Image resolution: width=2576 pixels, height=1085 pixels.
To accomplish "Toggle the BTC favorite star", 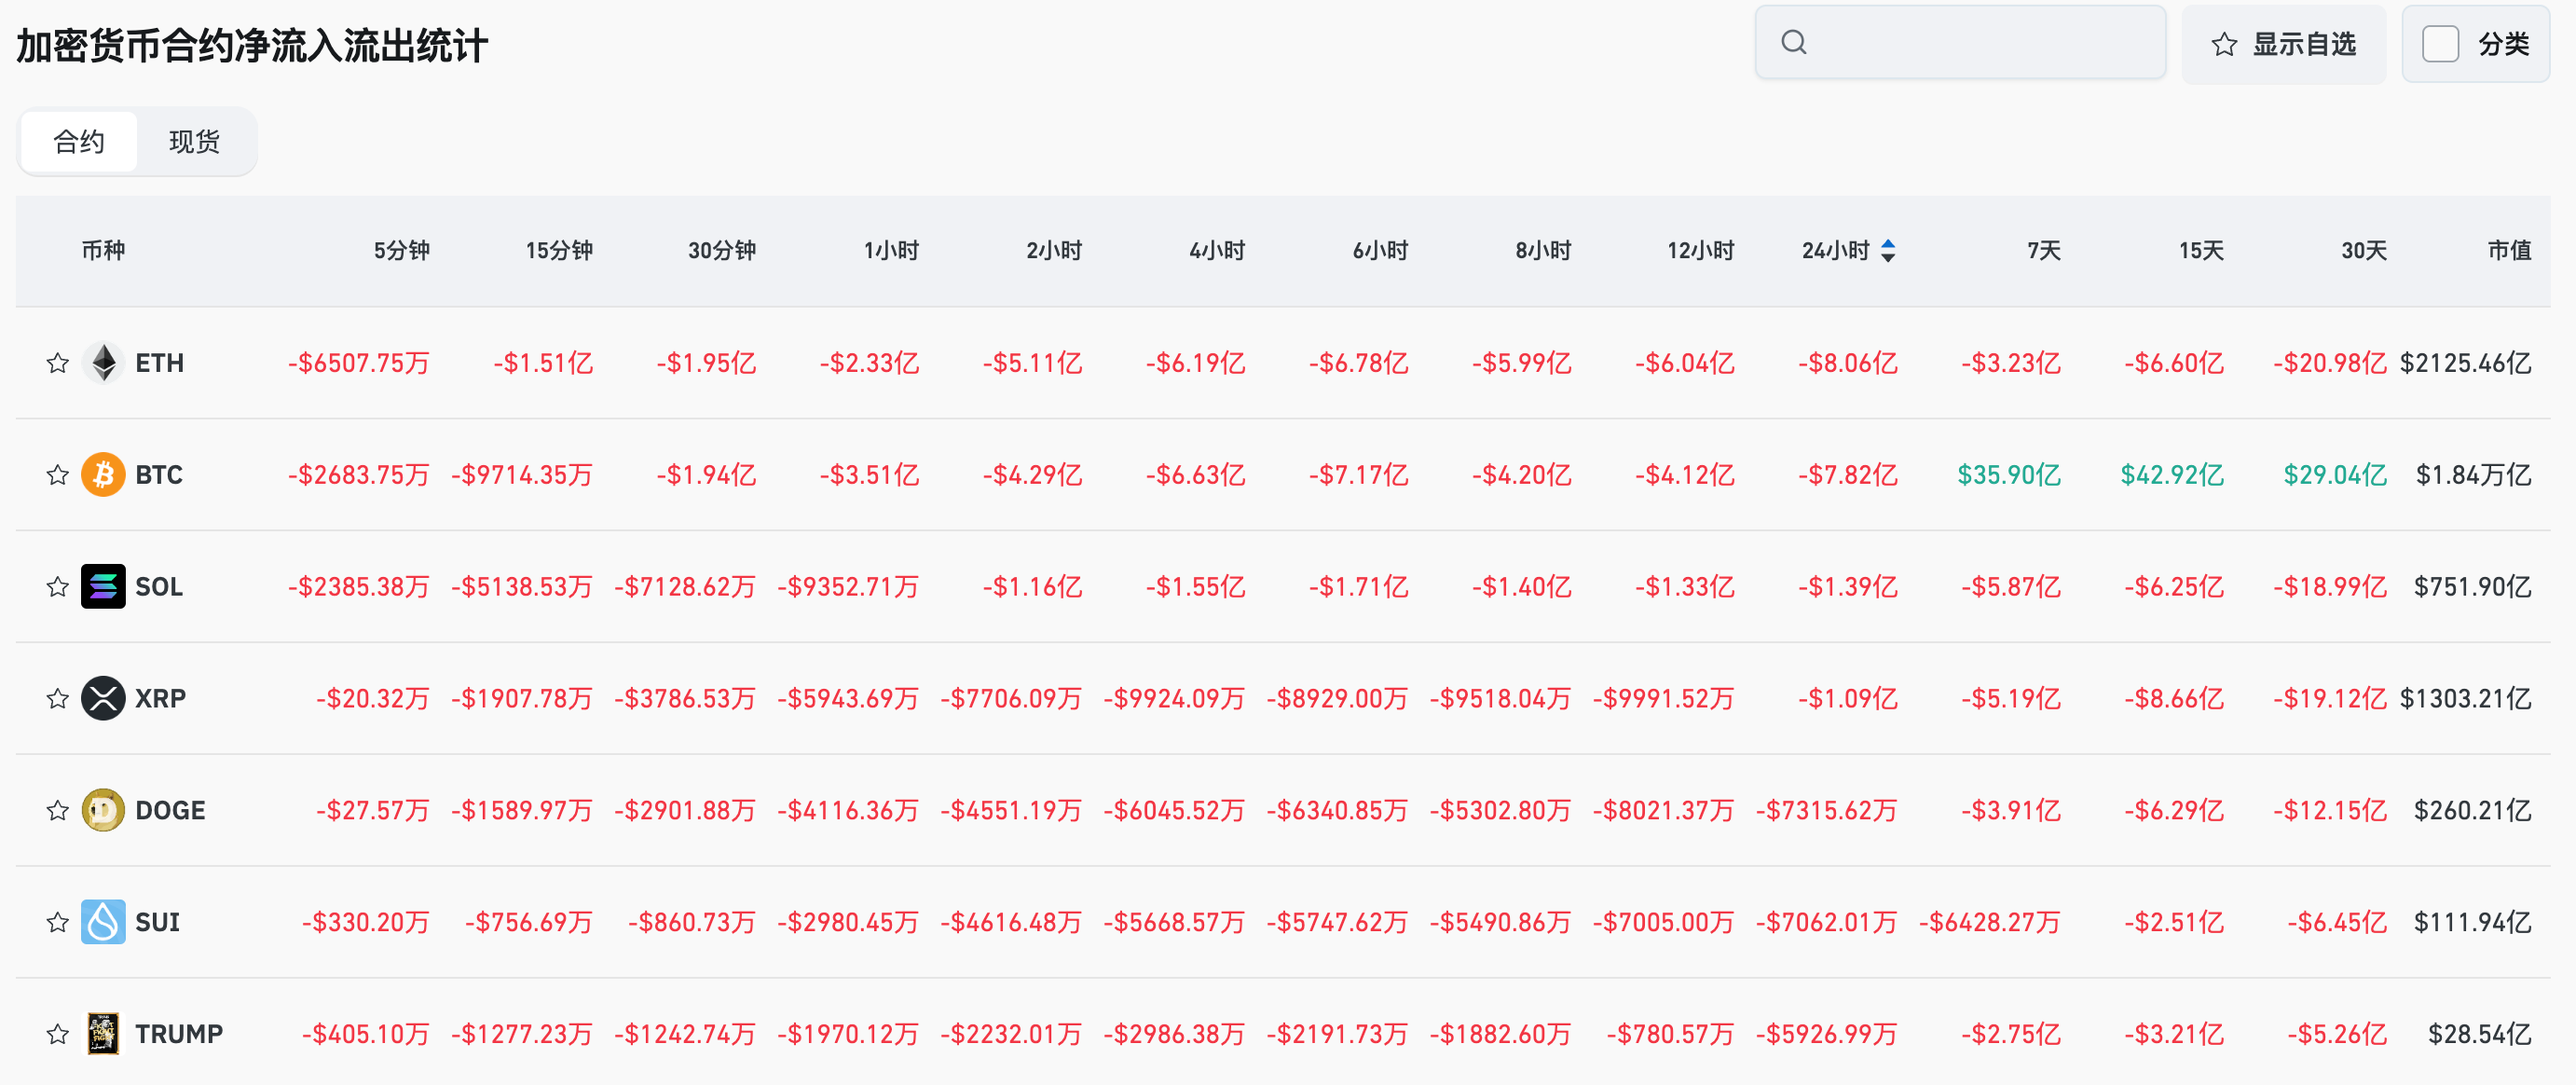I will tap(58, 475).
